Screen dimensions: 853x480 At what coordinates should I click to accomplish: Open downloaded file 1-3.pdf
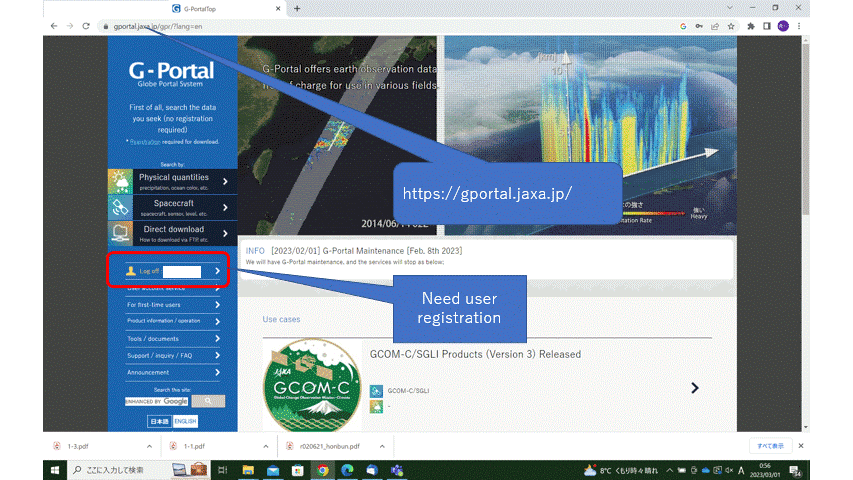[78, 446]
